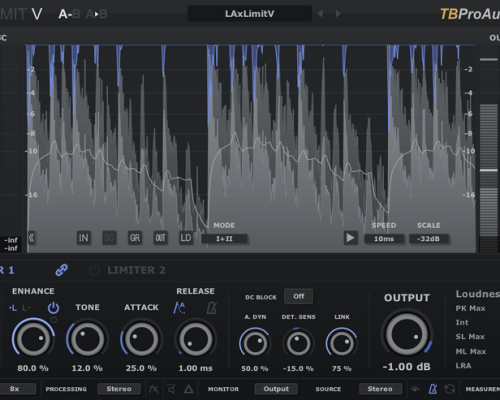
Task: Enable Limiter 2 with its power button
Action: tap(95, 270)
